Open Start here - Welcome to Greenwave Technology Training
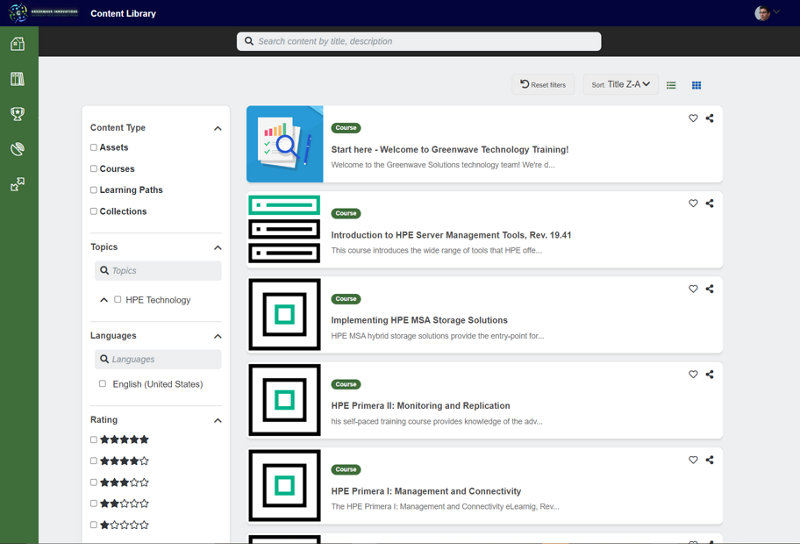800x544 pixels. point(449,150)
